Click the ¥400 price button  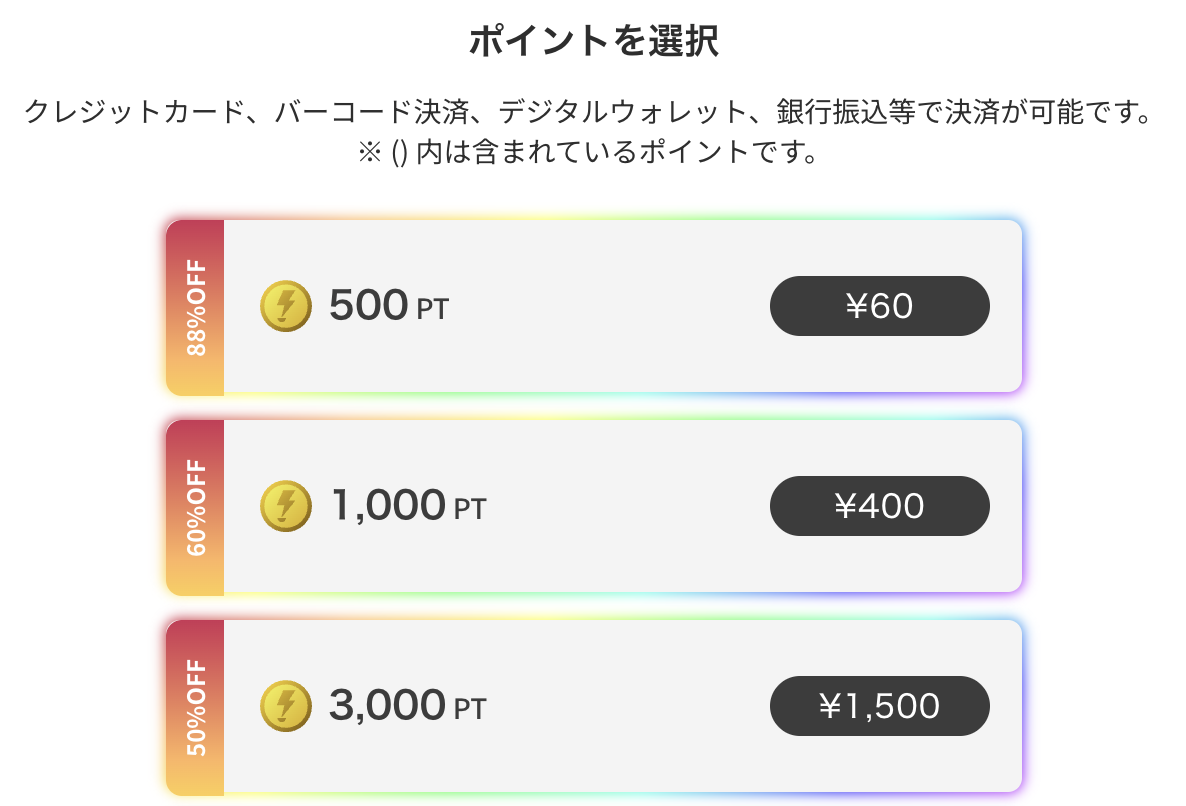[879, 506]
